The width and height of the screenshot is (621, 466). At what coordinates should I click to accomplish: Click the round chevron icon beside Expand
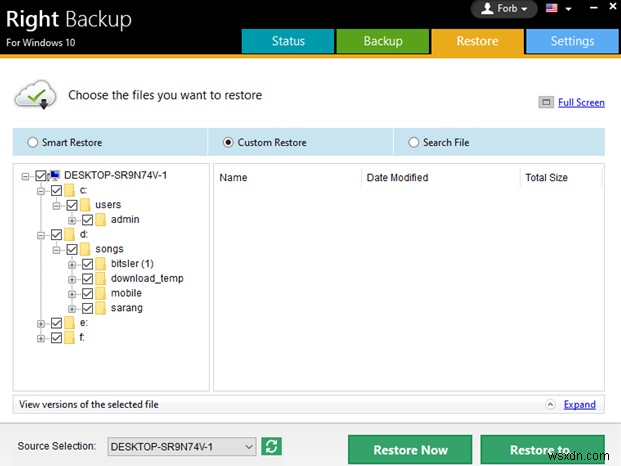(x=550, y=405)
